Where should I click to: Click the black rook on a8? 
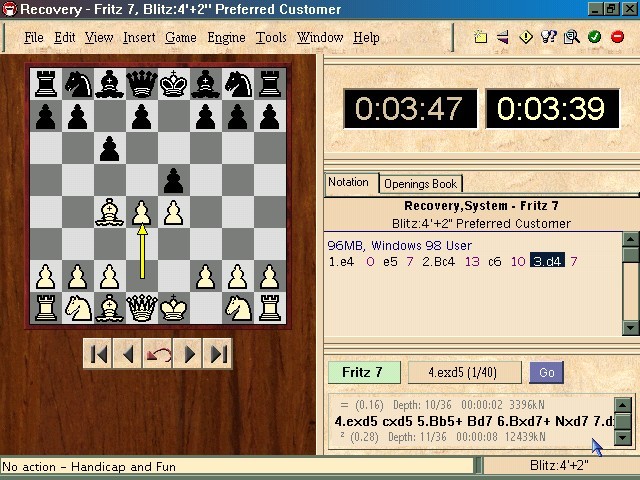tap(46, 84)
